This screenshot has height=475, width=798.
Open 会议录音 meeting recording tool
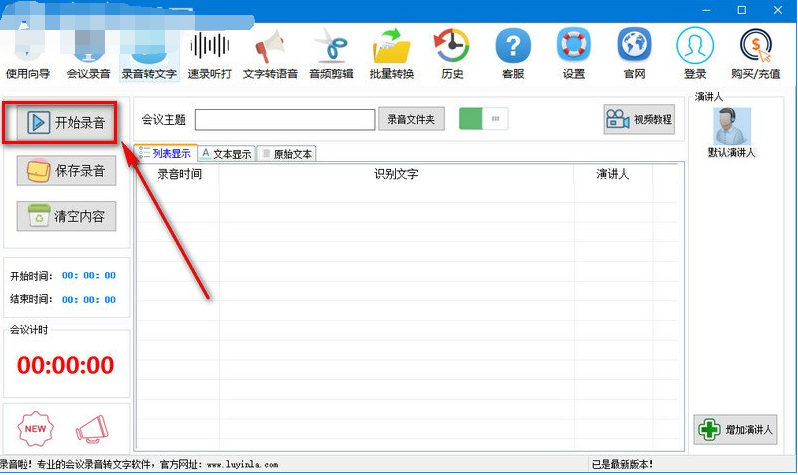[89, 55]
